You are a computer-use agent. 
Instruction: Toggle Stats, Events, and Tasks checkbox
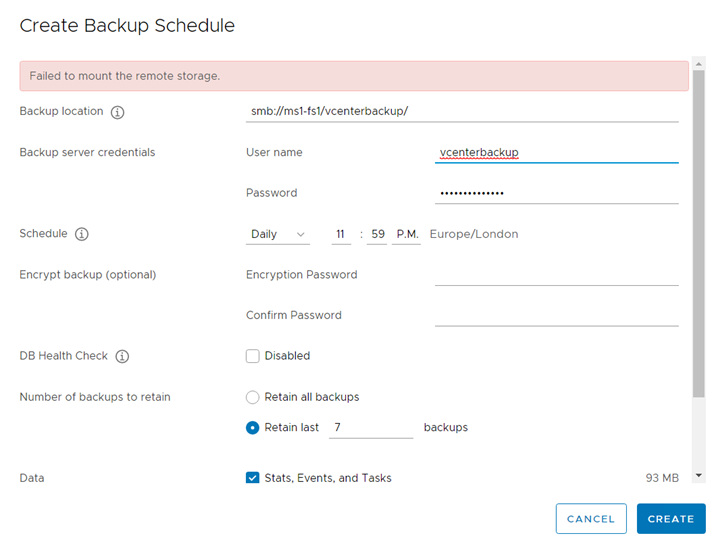pyautogui.click(x=253, y=478)
